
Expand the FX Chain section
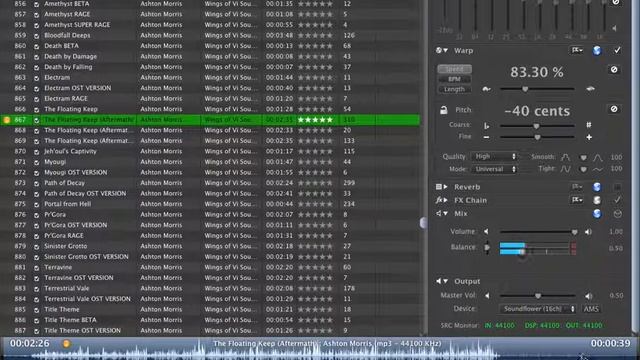445,200
